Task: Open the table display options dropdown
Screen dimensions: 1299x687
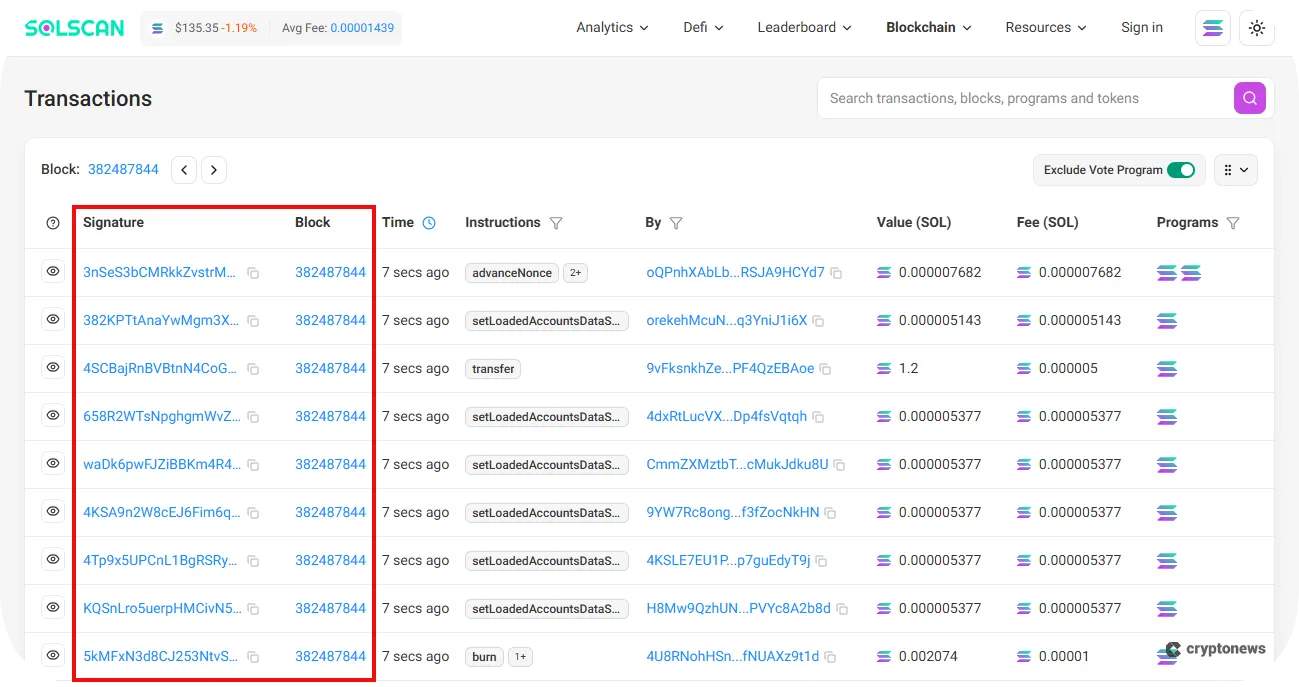Action: [1236, 170]
